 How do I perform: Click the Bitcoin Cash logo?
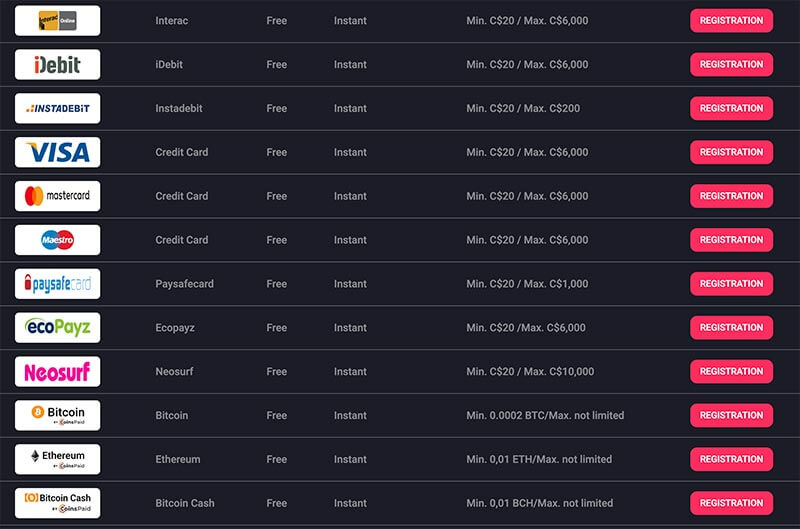coord(58,503)
